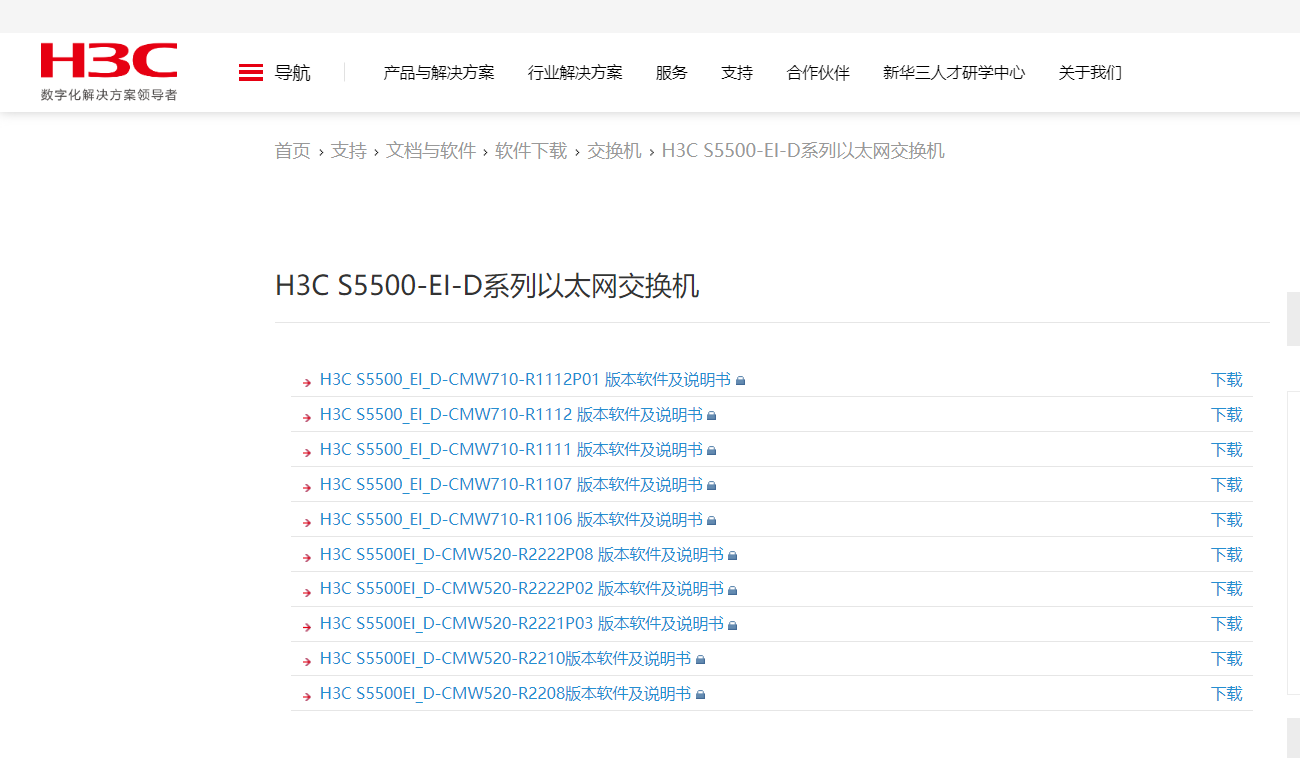Open the 行业解决方案 menu
The height and width of the screenshot is (758, 1300).
[x=575, y=73]
